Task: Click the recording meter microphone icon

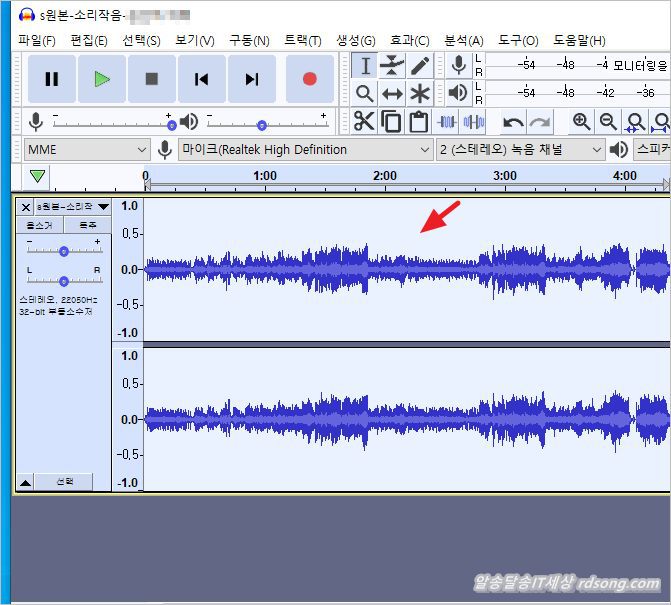Action: (x=459, y=65)
